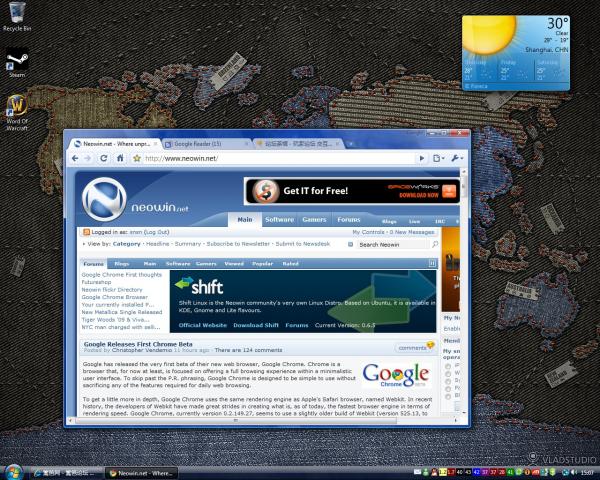Screen dimensions: 600x480
Task: Close the Neowin.net tab
Action: point(155,144)
